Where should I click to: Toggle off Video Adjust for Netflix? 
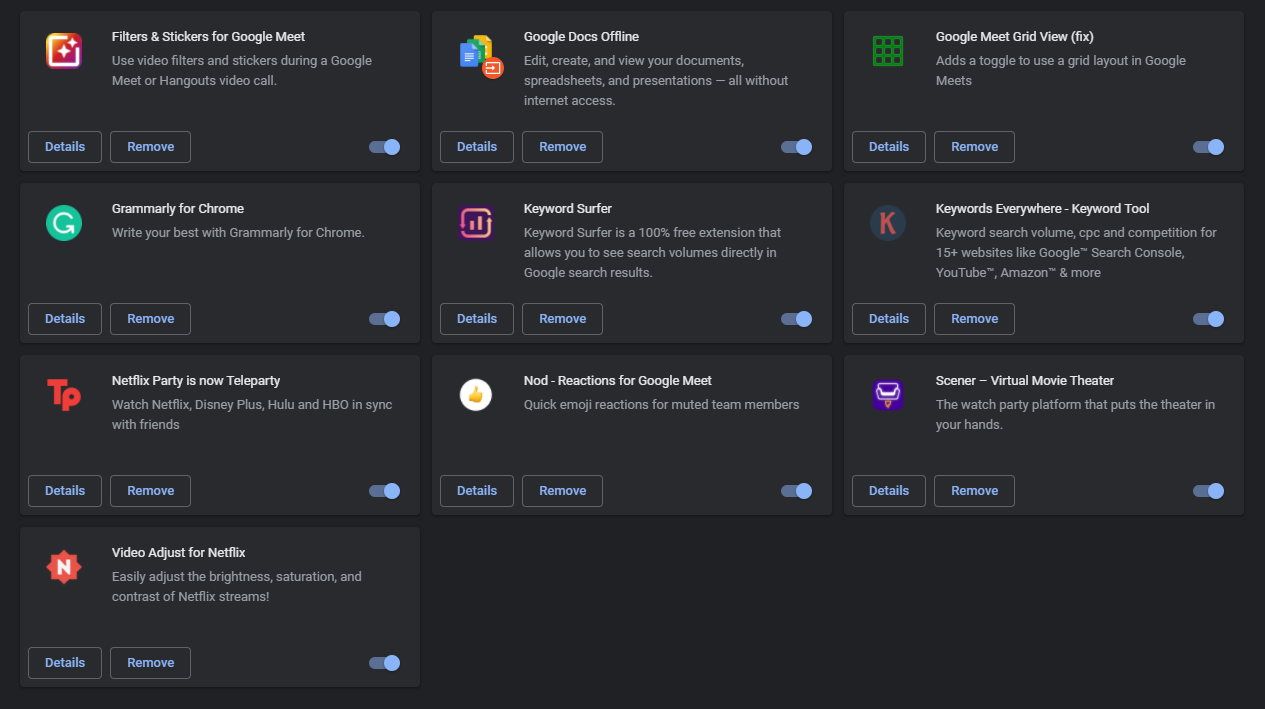[384, 663]
